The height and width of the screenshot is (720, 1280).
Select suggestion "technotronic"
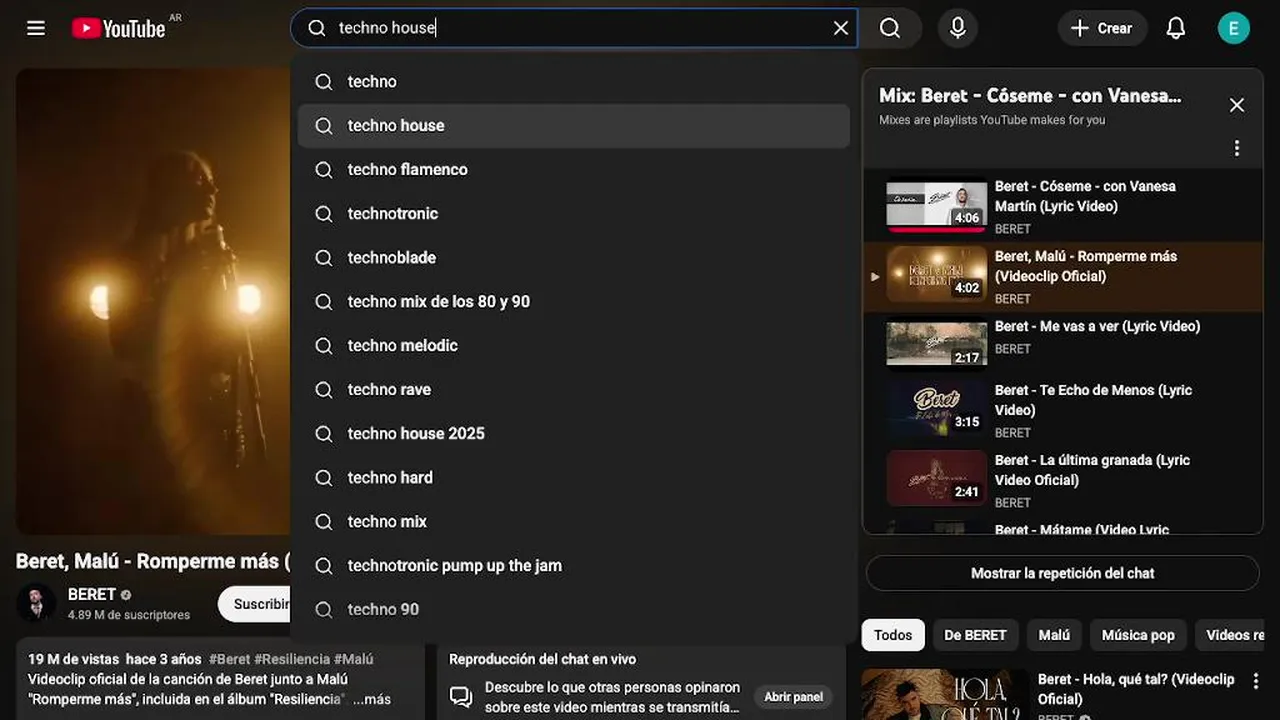[574, 213]
